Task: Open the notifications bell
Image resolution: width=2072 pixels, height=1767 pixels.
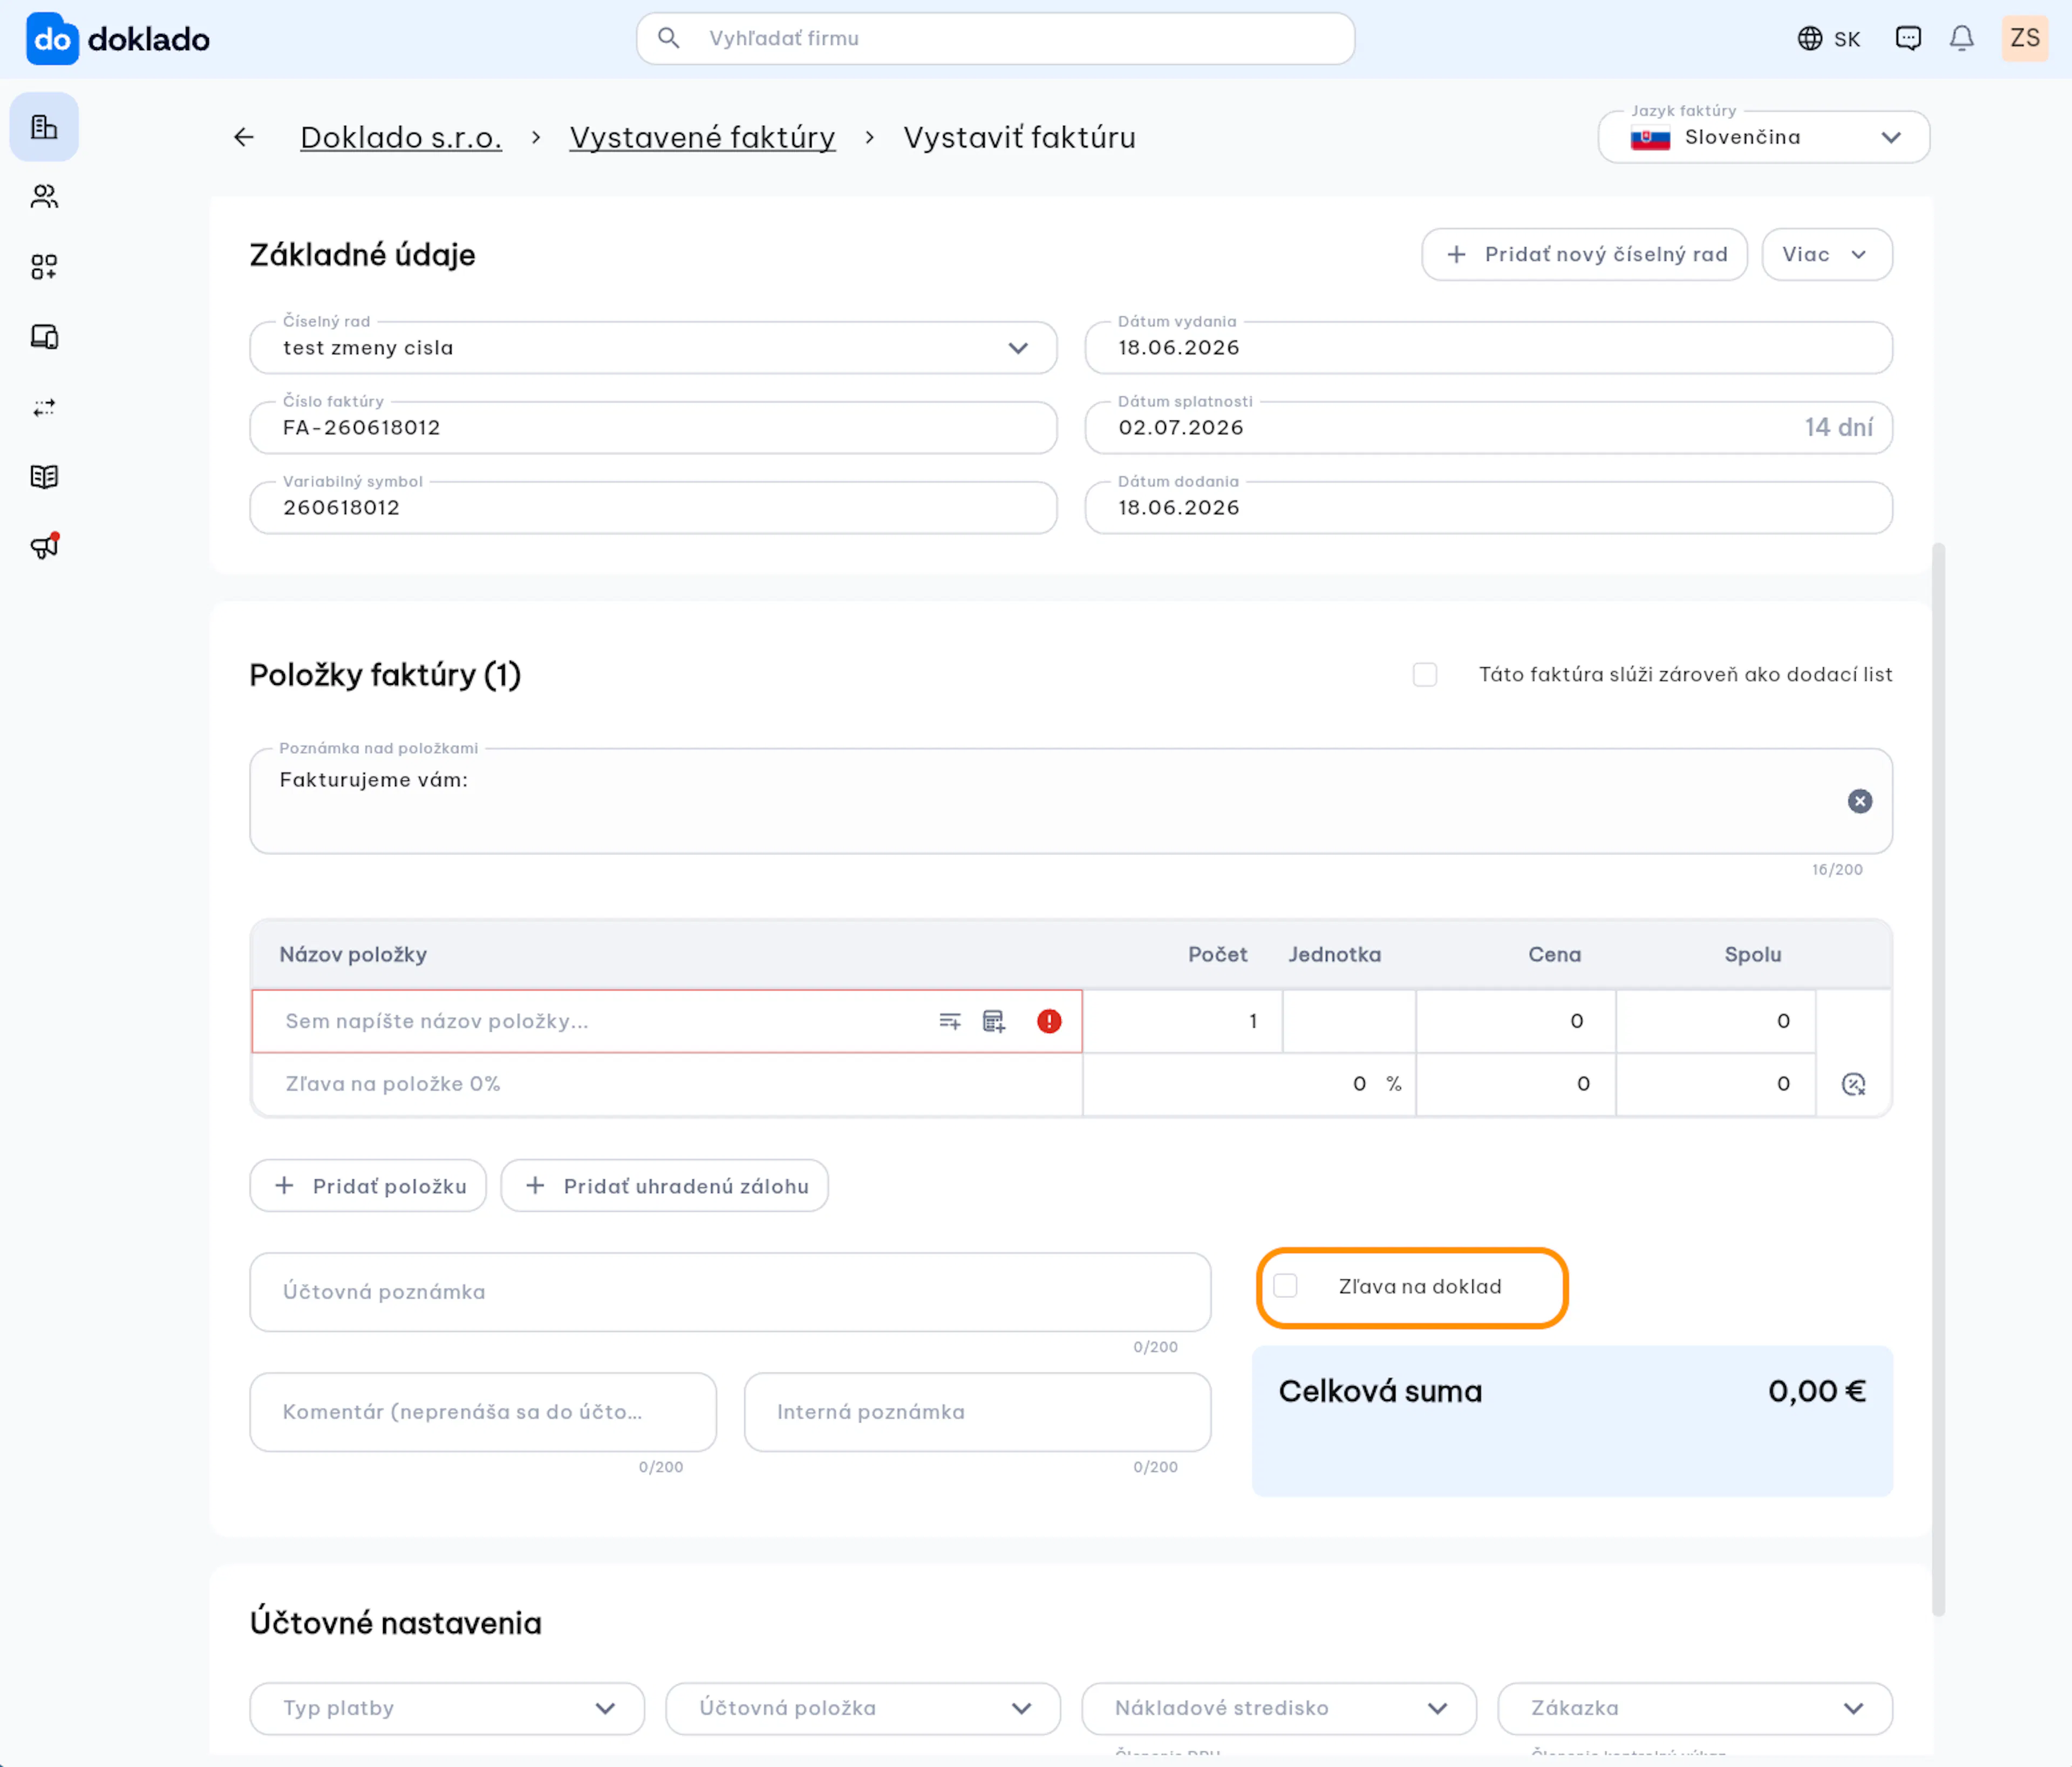Action: tap(1962, 38)
